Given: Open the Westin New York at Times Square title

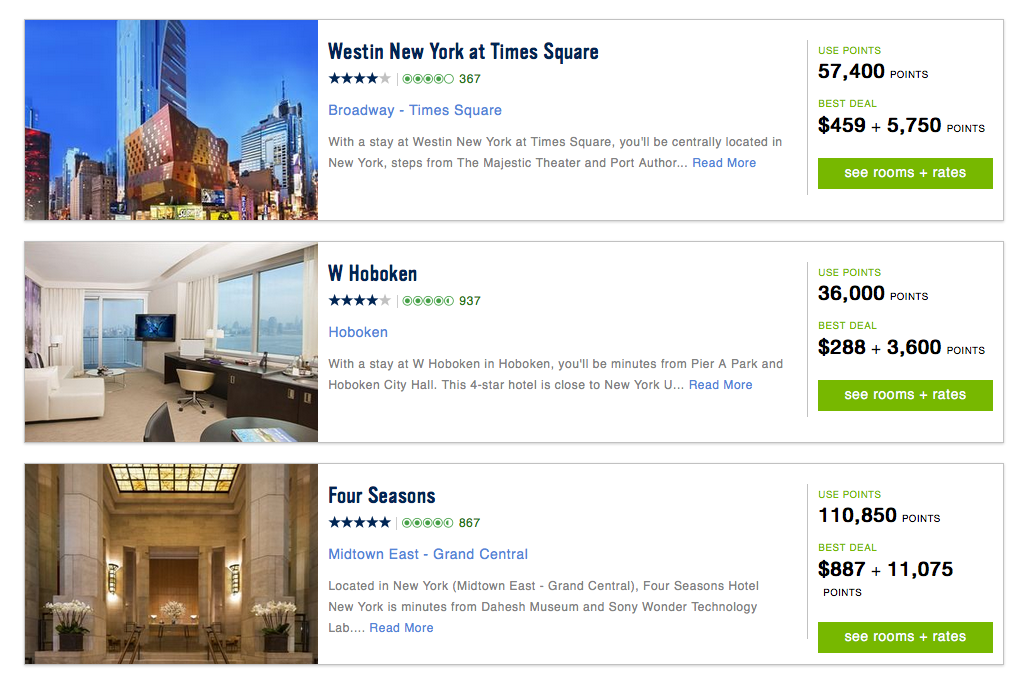Looking at the screenshot, I should click(x=463, y=51).
